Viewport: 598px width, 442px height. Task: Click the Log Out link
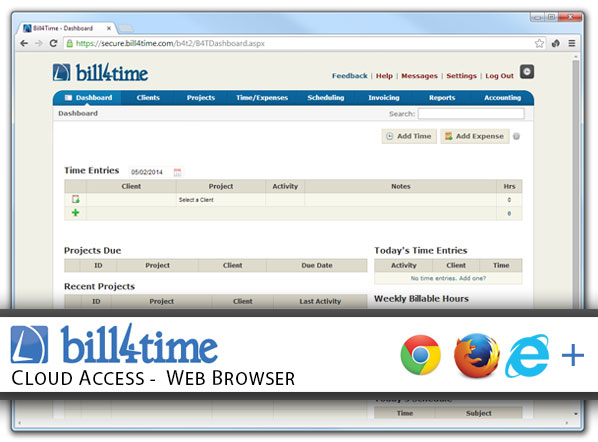coord(499,76)
